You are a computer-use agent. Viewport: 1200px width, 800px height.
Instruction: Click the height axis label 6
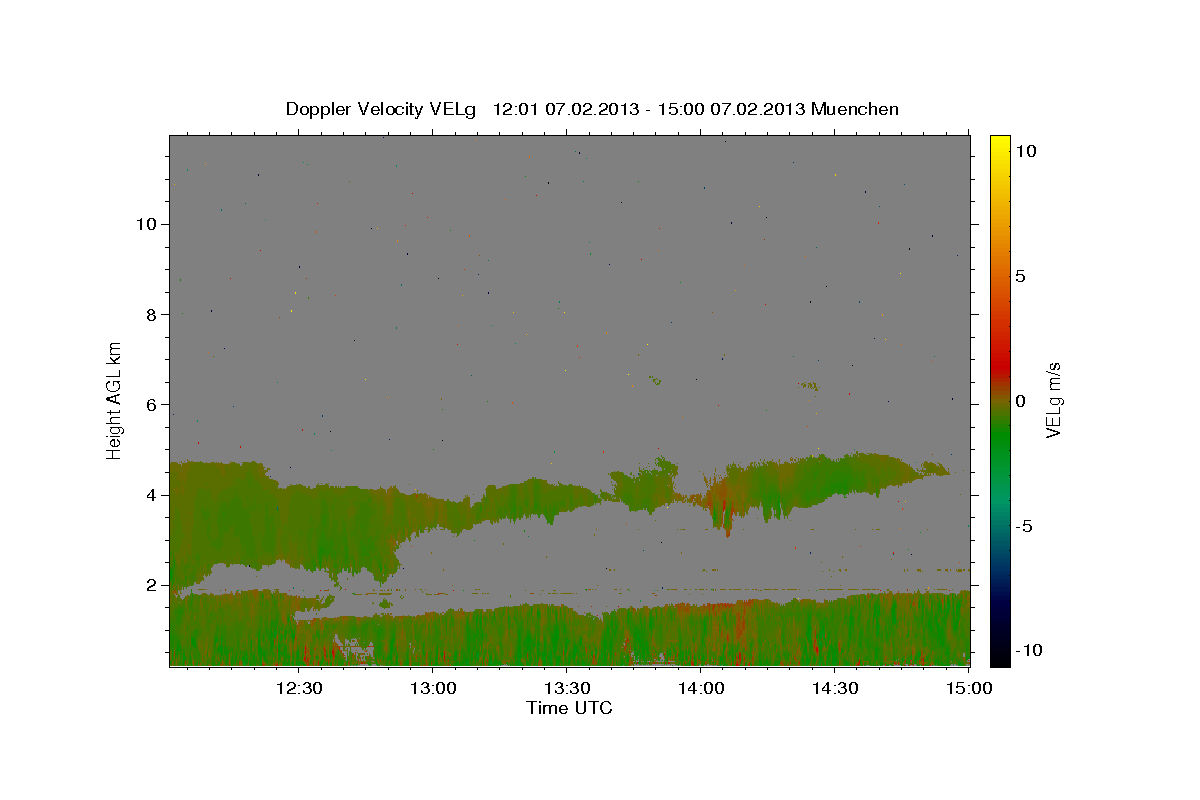tap(153, 404)
